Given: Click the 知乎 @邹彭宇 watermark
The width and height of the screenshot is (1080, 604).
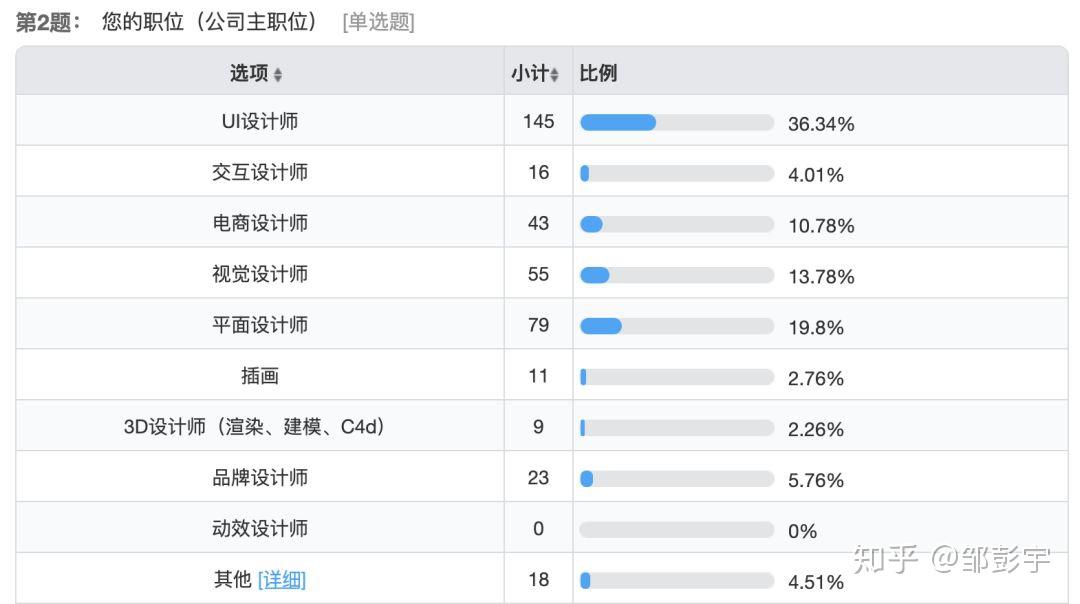Looking at the screenshot, I should coord(951,559).
